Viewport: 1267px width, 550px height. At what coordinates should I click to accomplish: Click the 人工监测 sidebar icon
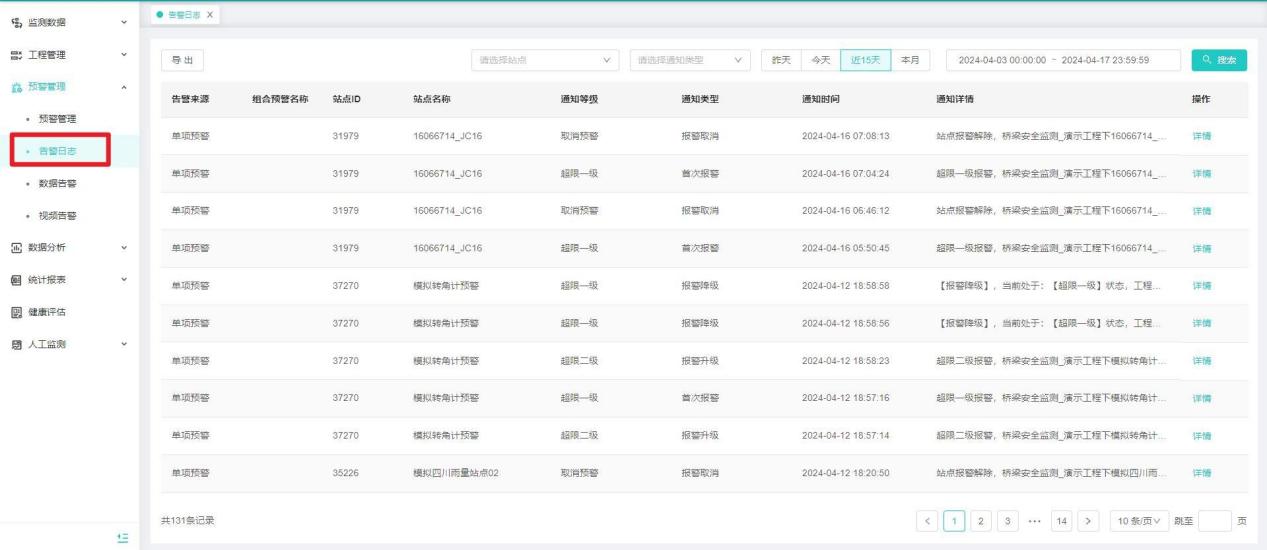click(x=15, y=344)
